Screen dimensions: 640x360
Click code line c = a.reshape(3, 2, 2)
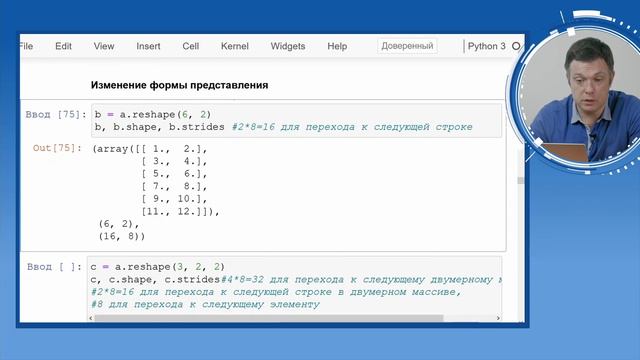click(x=158, y=267)
